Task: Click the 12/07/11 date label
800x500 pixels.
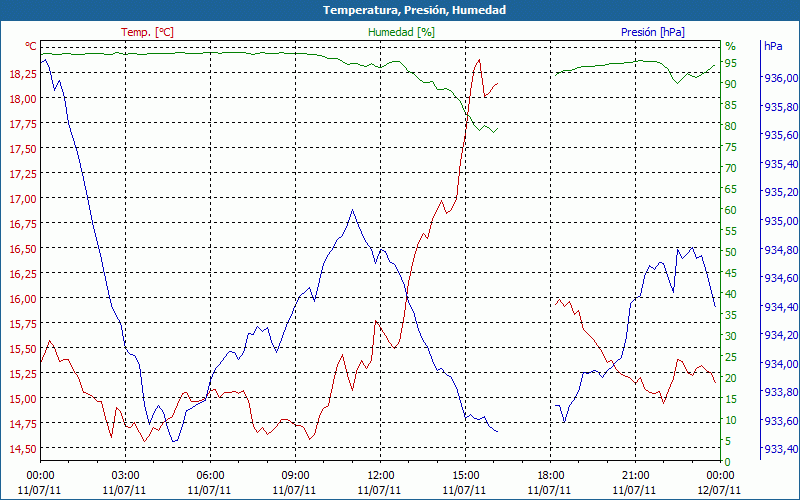Action: [719, 490]
